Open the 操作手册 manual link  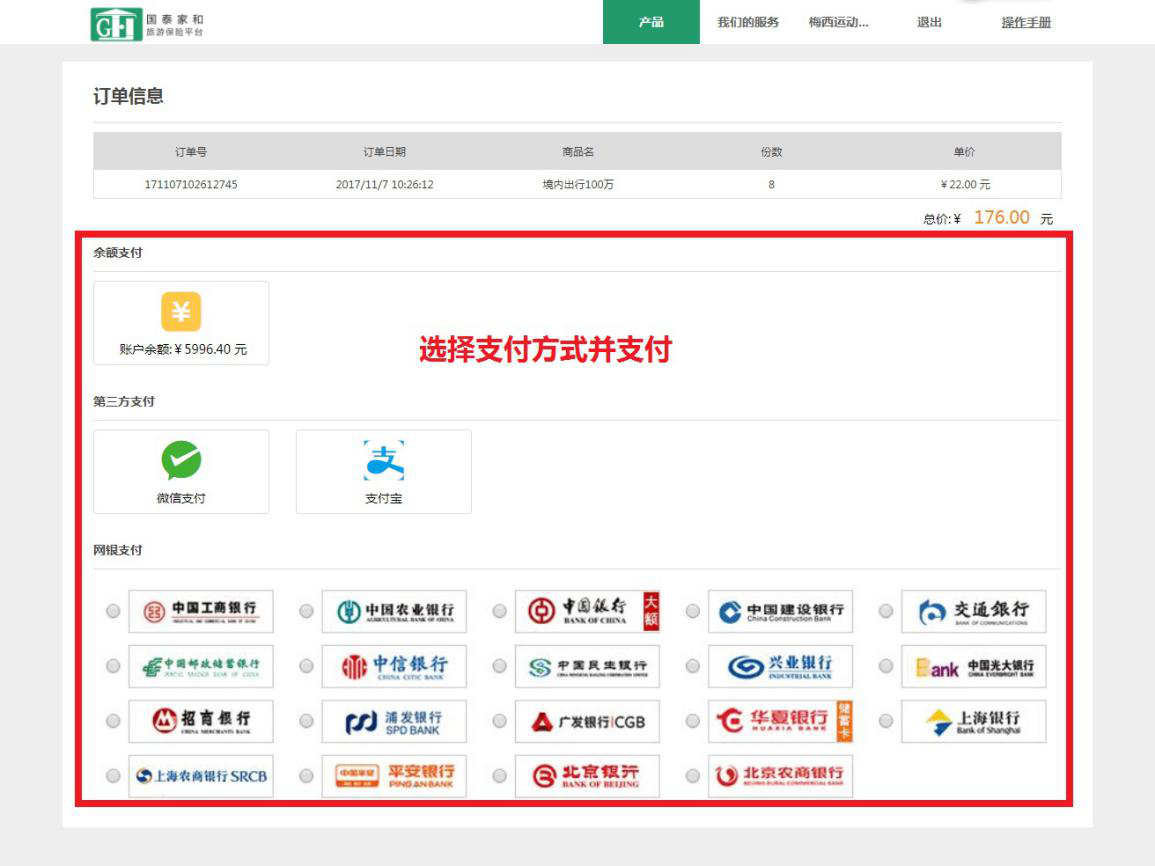[1026, 22]
